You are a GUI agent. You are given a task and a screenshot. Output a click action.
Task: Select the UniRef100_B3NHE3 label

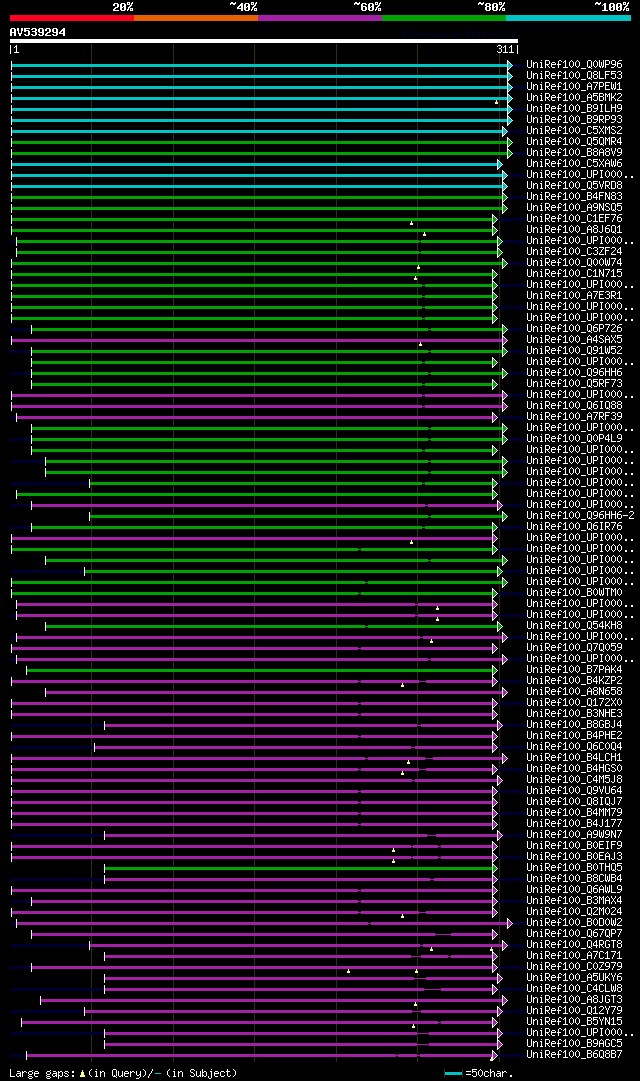[574, 714]
